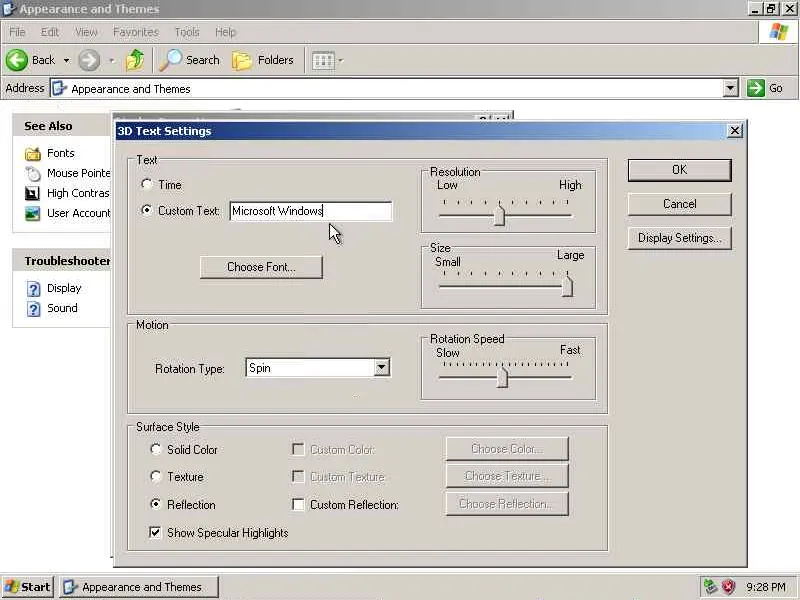800x600 pixels.
Task: Open the Views icon in toolbar
Action: 323,61
